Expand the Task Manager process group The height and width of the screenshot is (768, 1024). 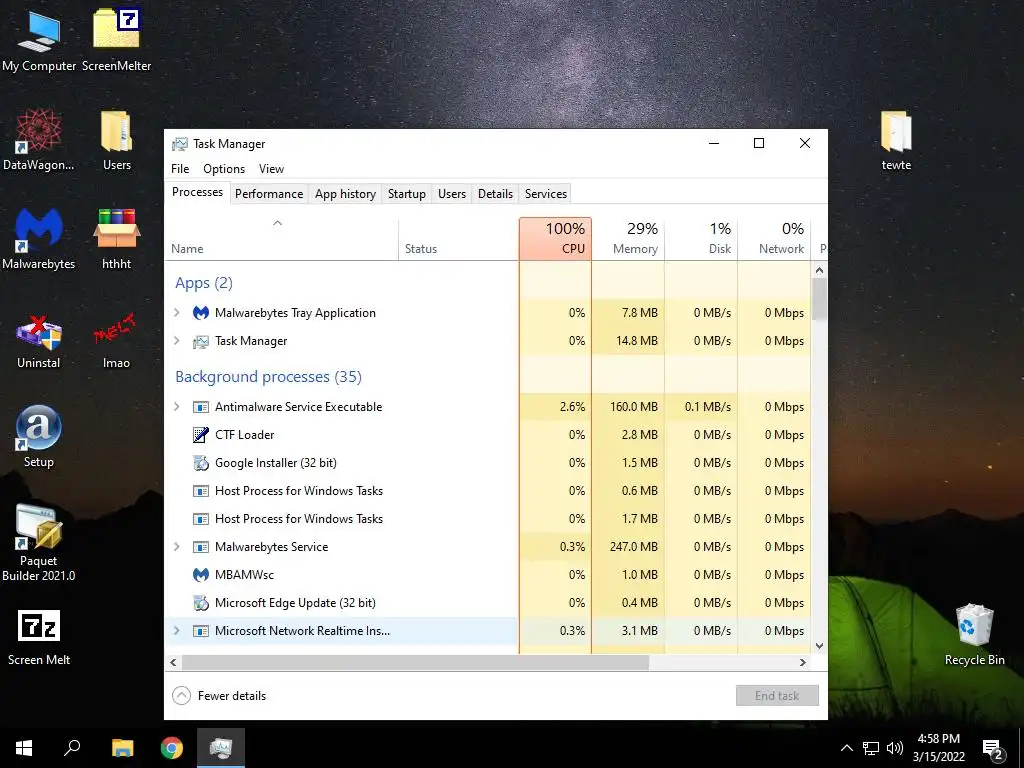click(176, 341)
